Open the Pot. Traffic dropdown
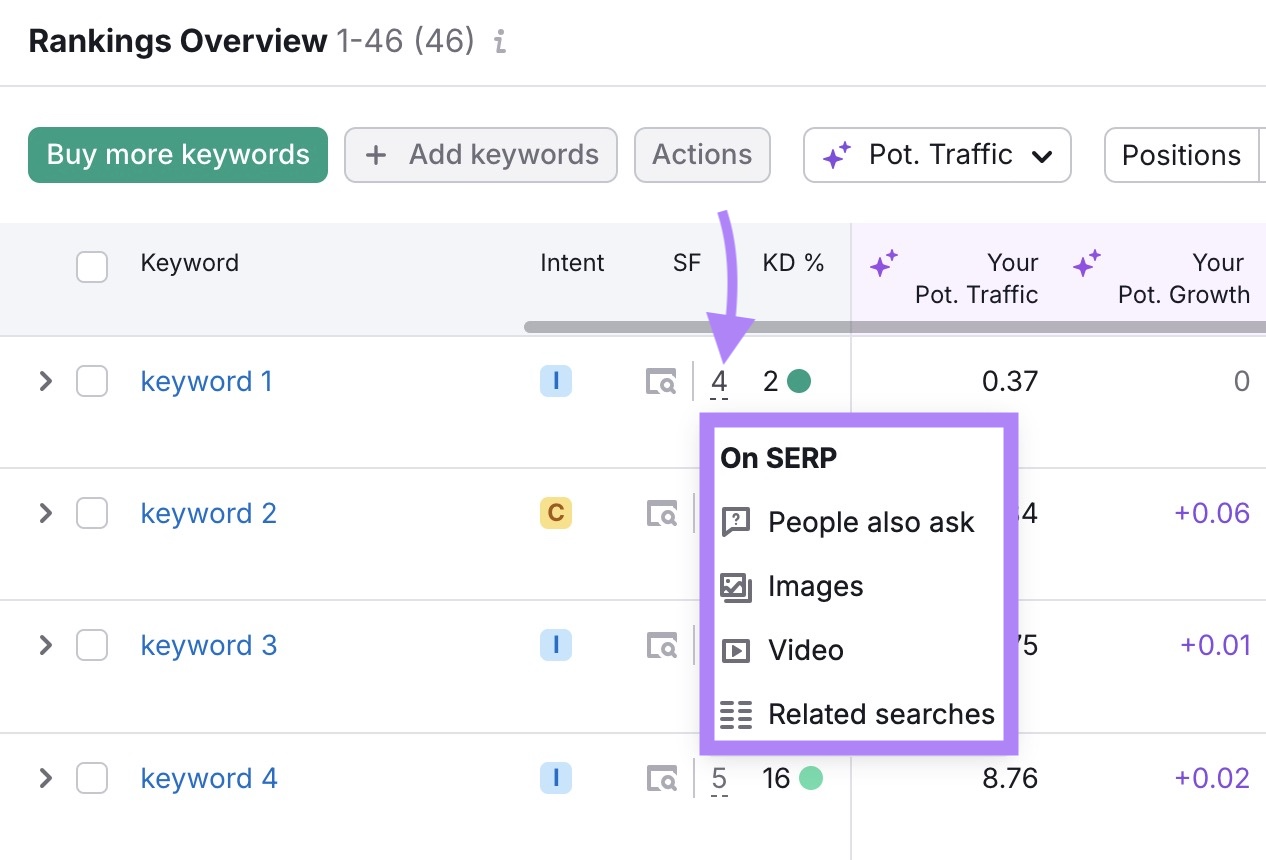1266x860 pixels. (936, 155)
